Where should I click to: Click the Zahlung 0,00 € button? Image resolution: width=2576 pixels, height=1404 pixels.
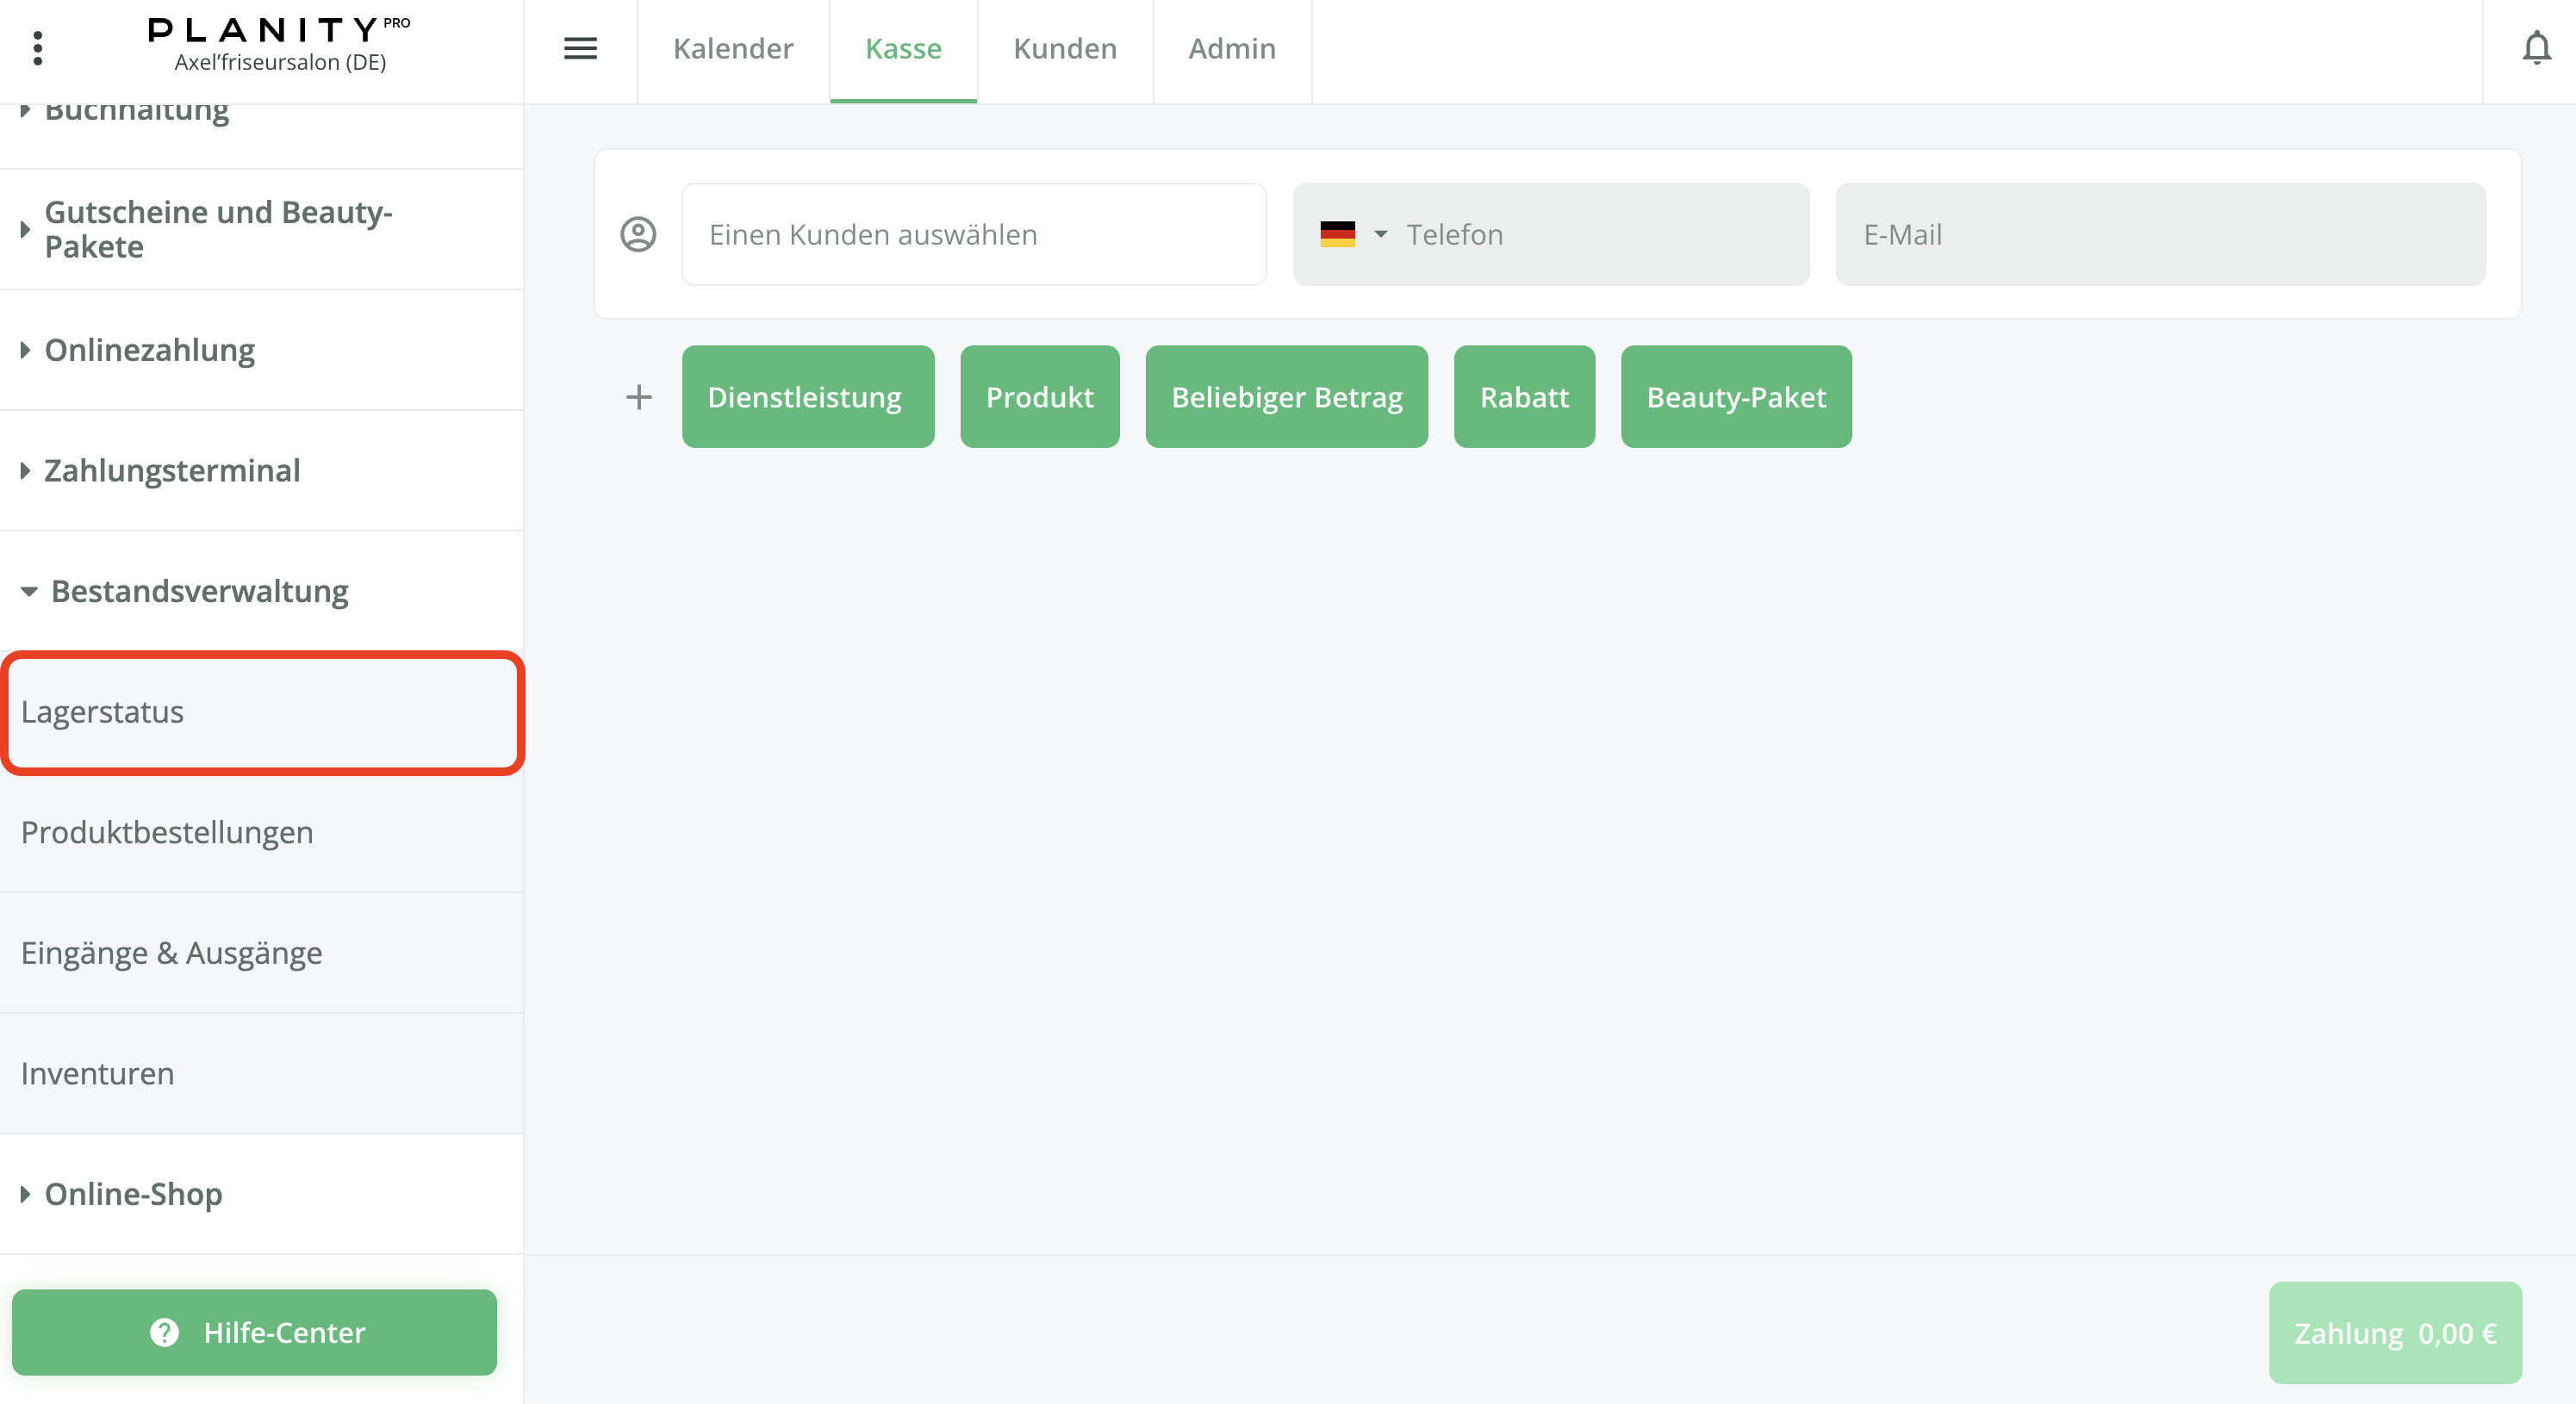(x=2394, y=1332)
